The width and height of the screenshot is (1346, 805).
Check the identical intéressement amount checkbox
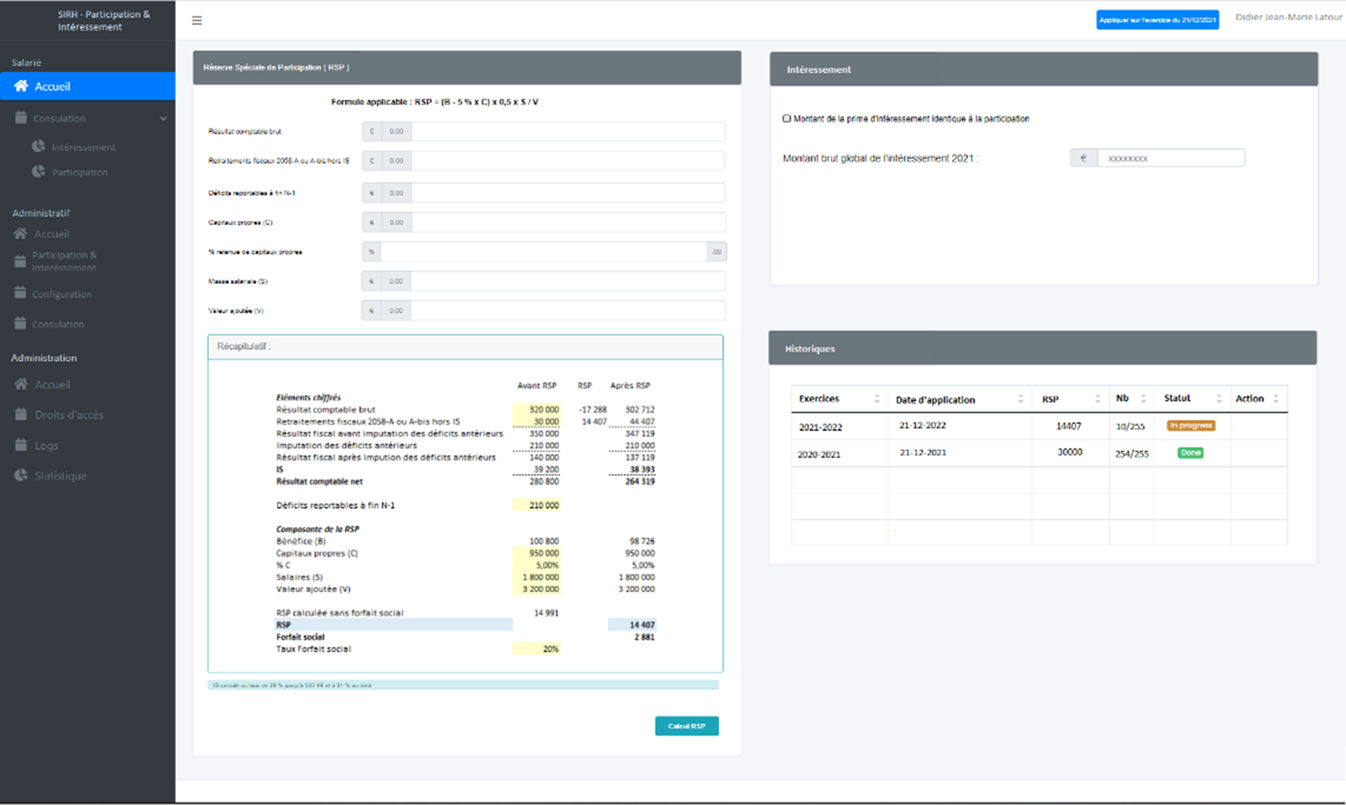(787, 119)
